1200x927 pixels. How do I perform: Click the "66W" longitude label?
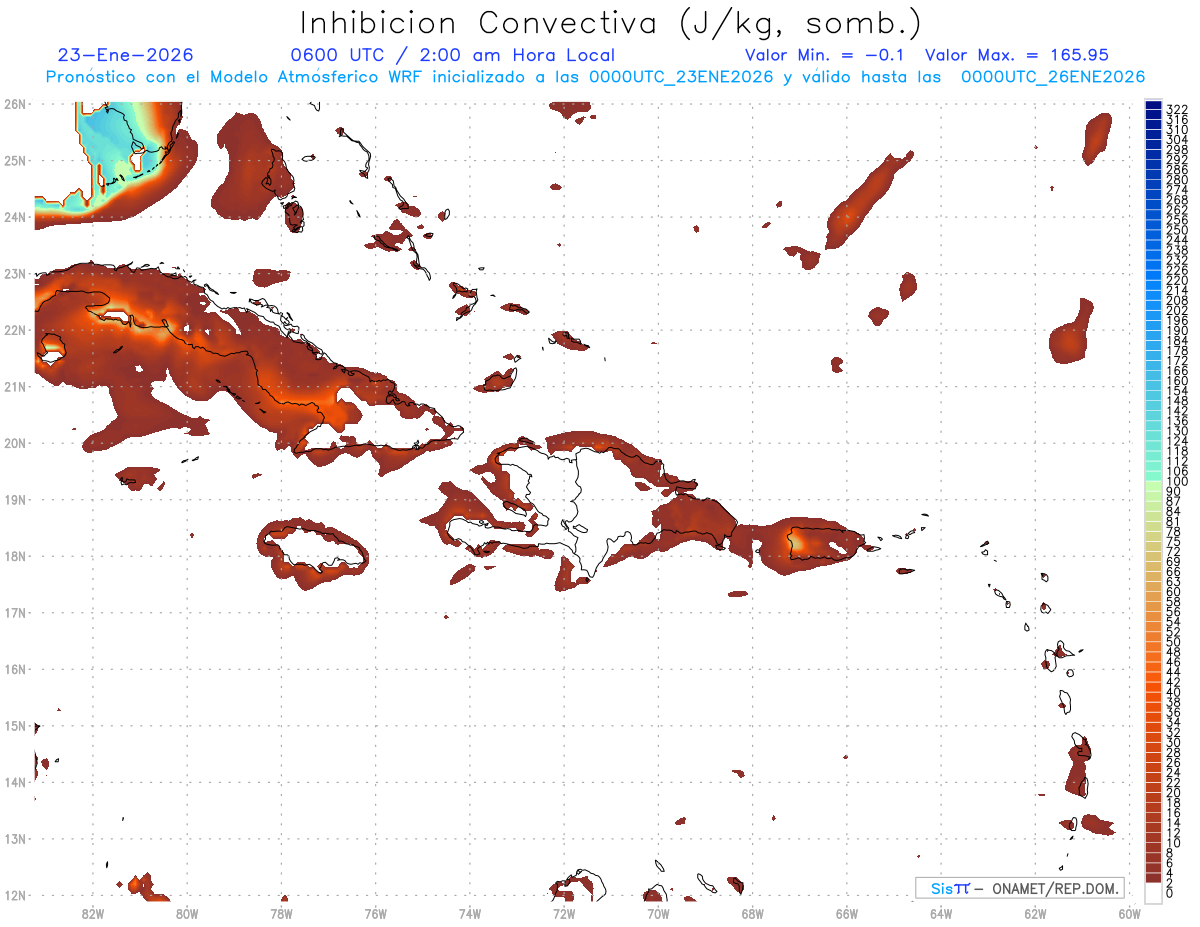(847, 913)
